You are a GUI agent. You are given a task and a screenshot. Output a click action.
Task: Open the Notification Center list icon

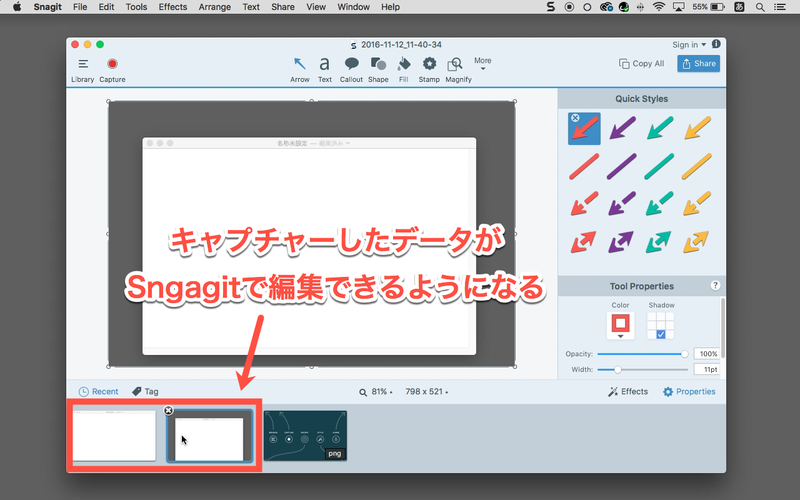coord(780,7)
